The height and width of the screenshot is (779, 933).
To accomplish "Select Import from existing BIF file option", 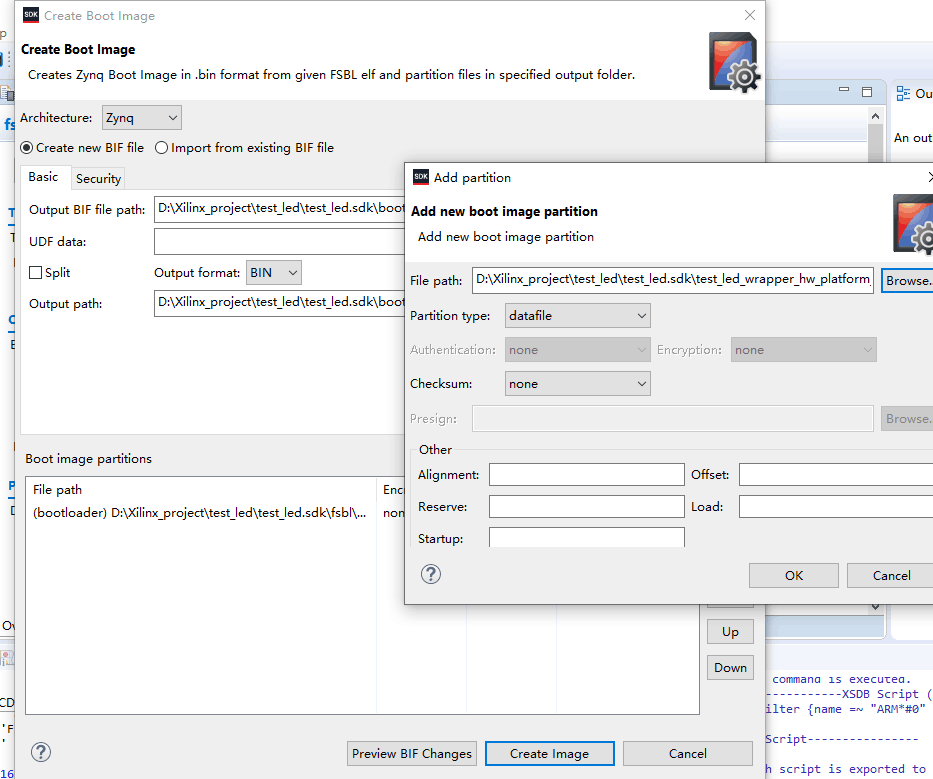I will [245, 148].
